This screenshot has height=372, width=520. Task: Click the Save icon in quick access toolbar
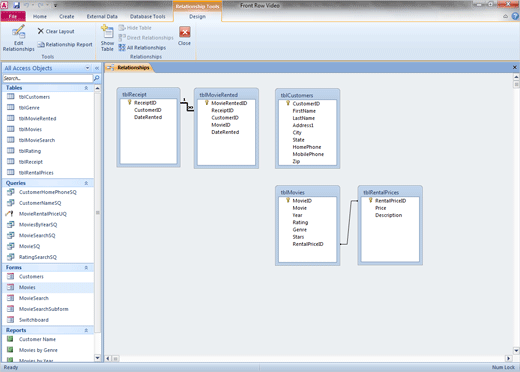pos(16,5)
